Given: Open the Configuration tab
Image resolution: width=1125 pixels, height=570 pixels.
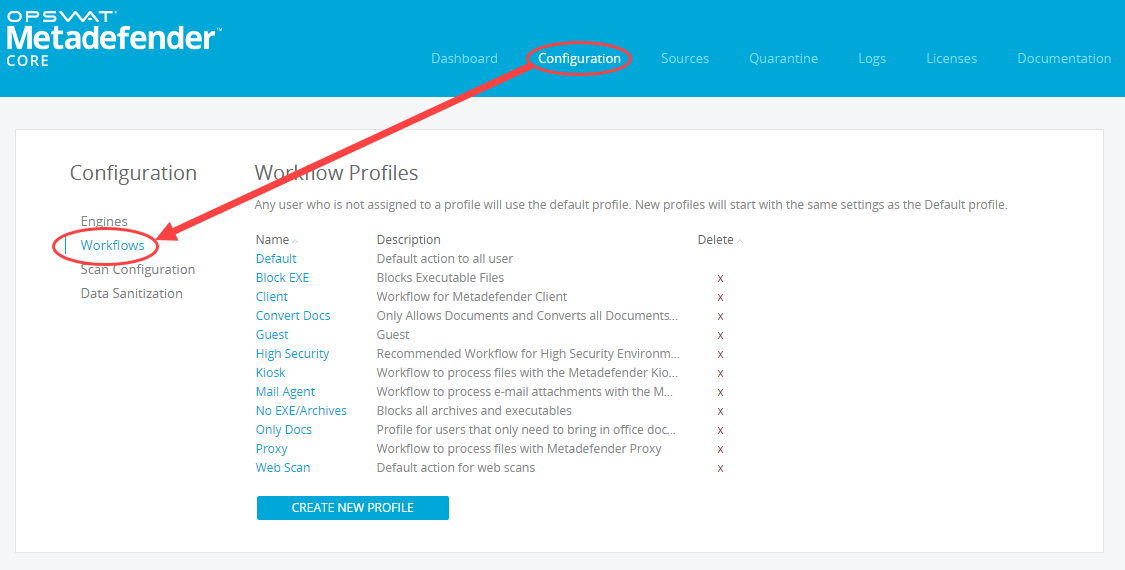Looking at the screenshot, I should point(579,59).
